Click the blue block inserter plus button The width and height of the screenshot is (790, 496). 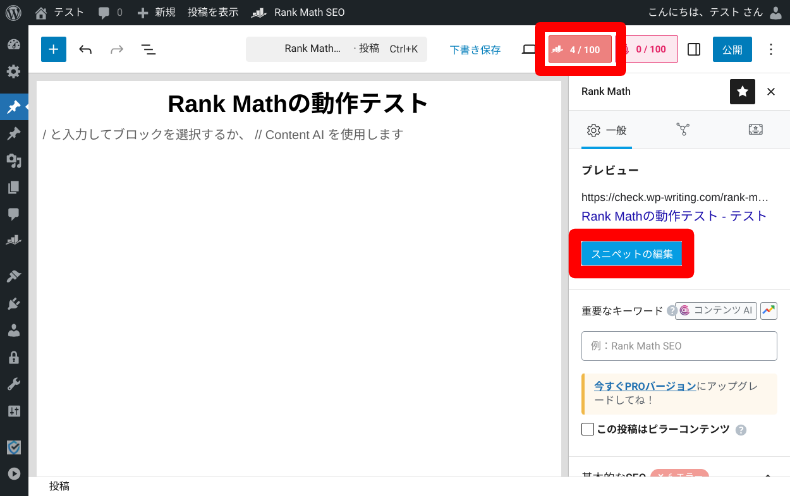click(x=54, y=49)
